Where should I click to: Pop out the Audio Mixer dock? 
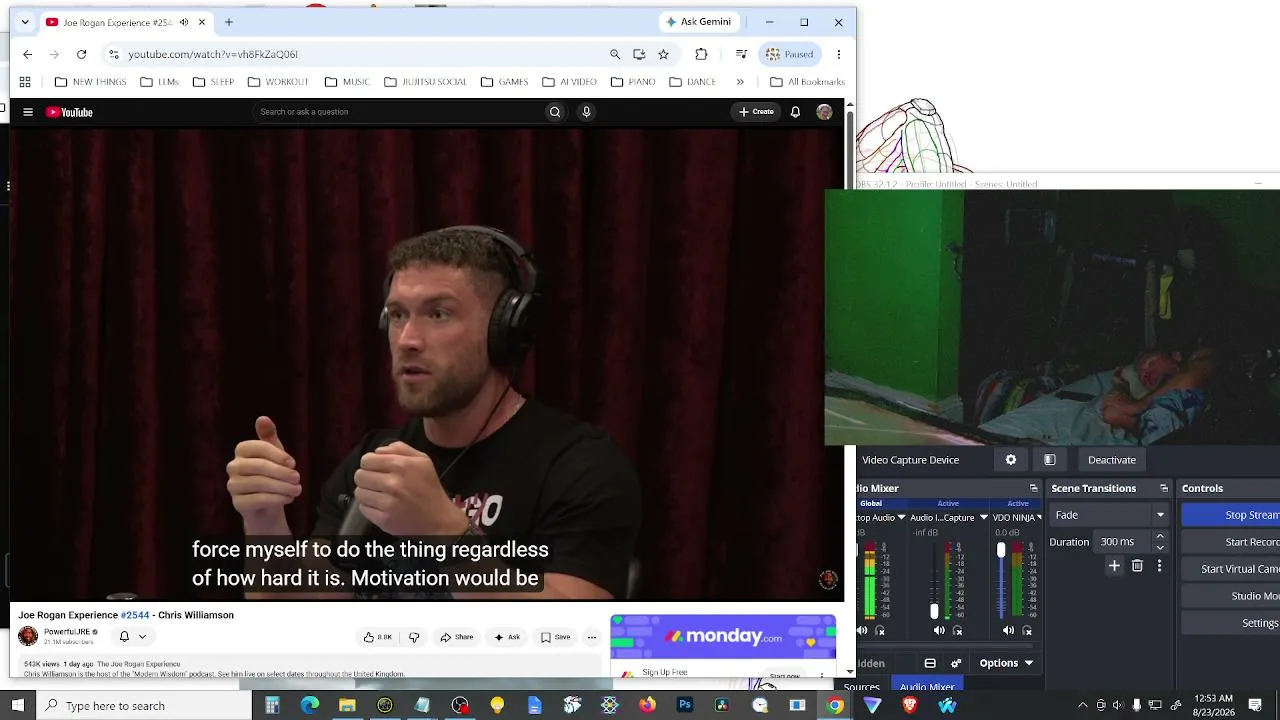coord(1034,488)
